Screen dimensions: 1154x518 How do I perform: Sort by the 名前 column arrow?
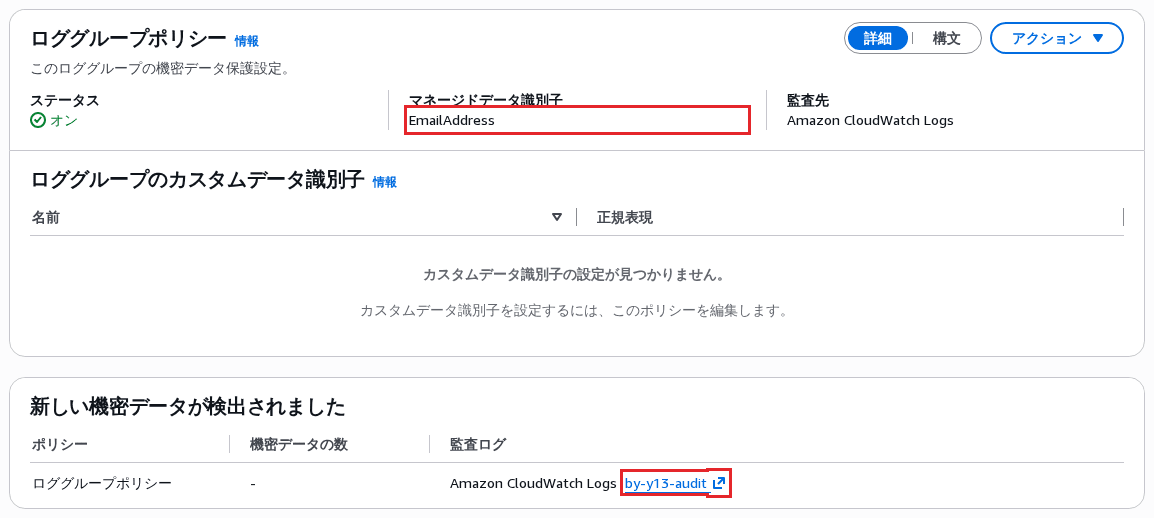[556, 217]
